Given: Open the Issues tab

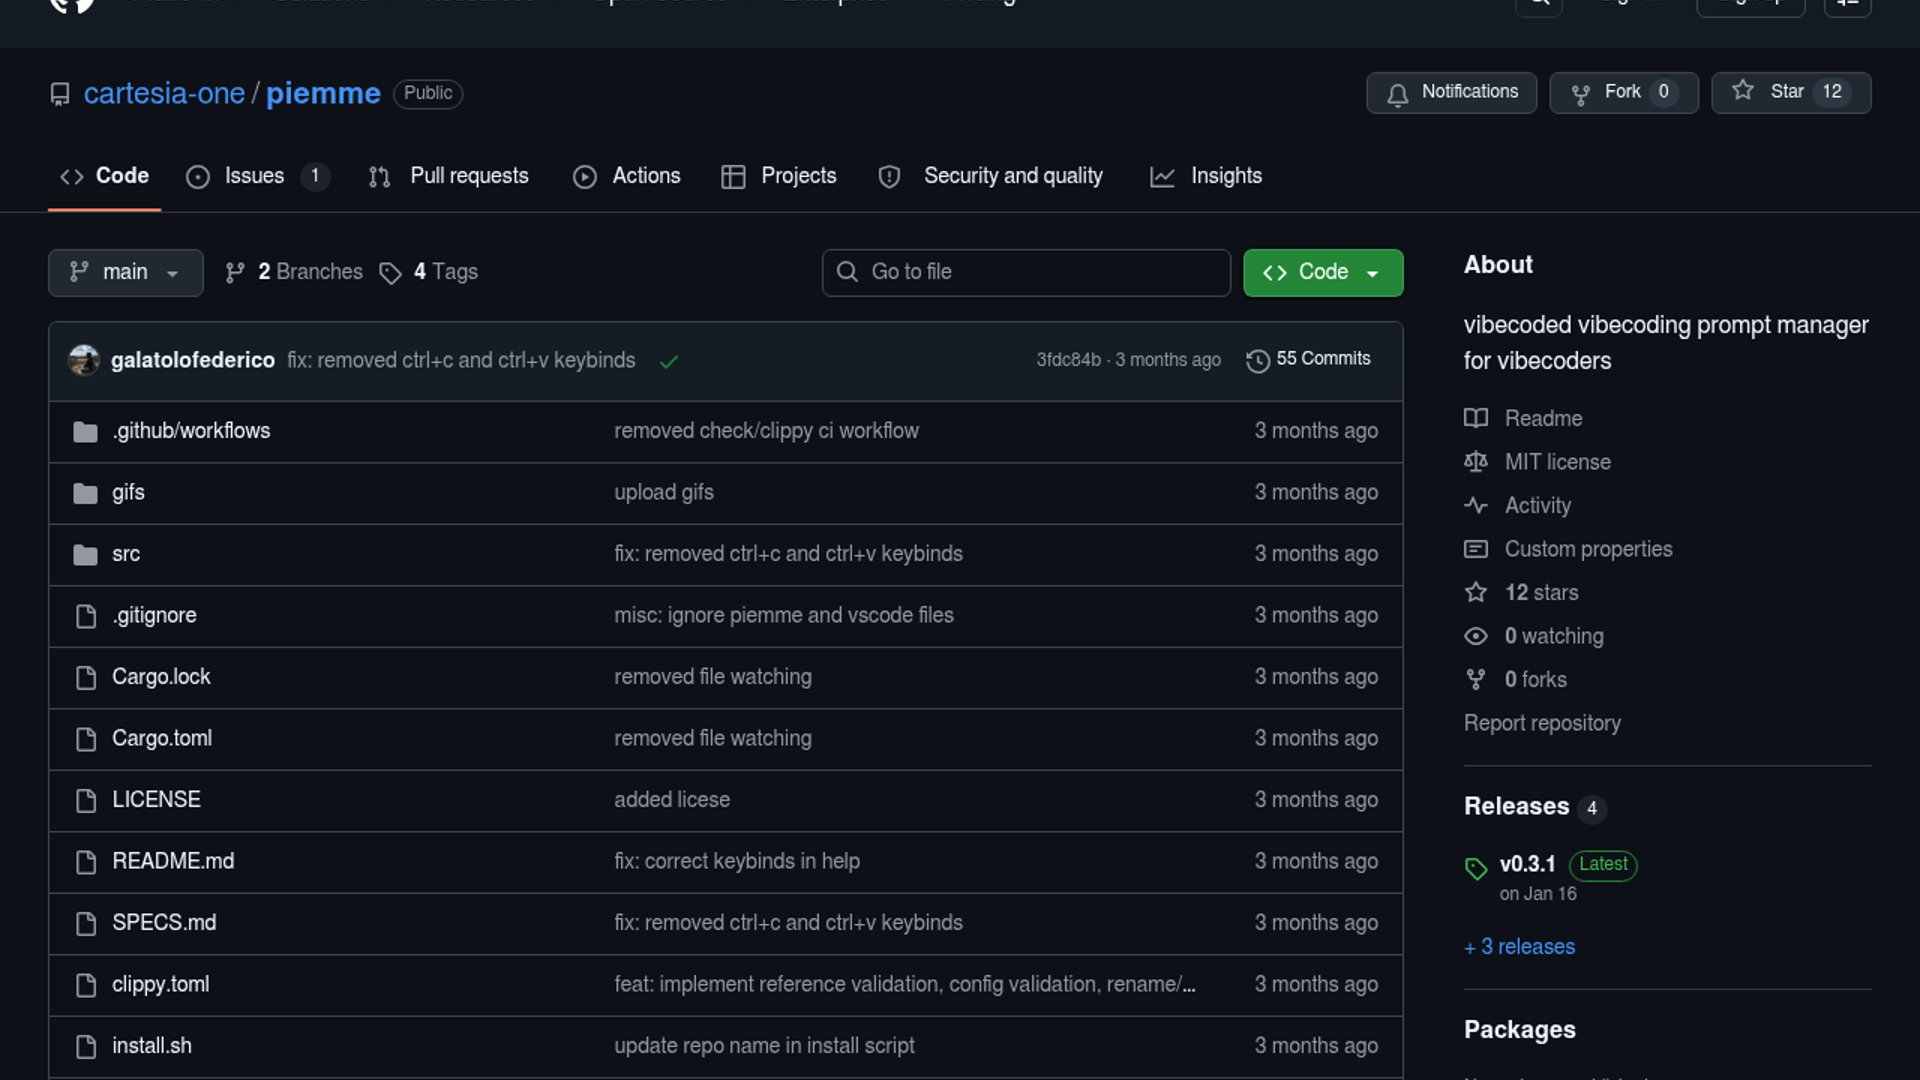Looking at the screenshot, I should 254,176.
